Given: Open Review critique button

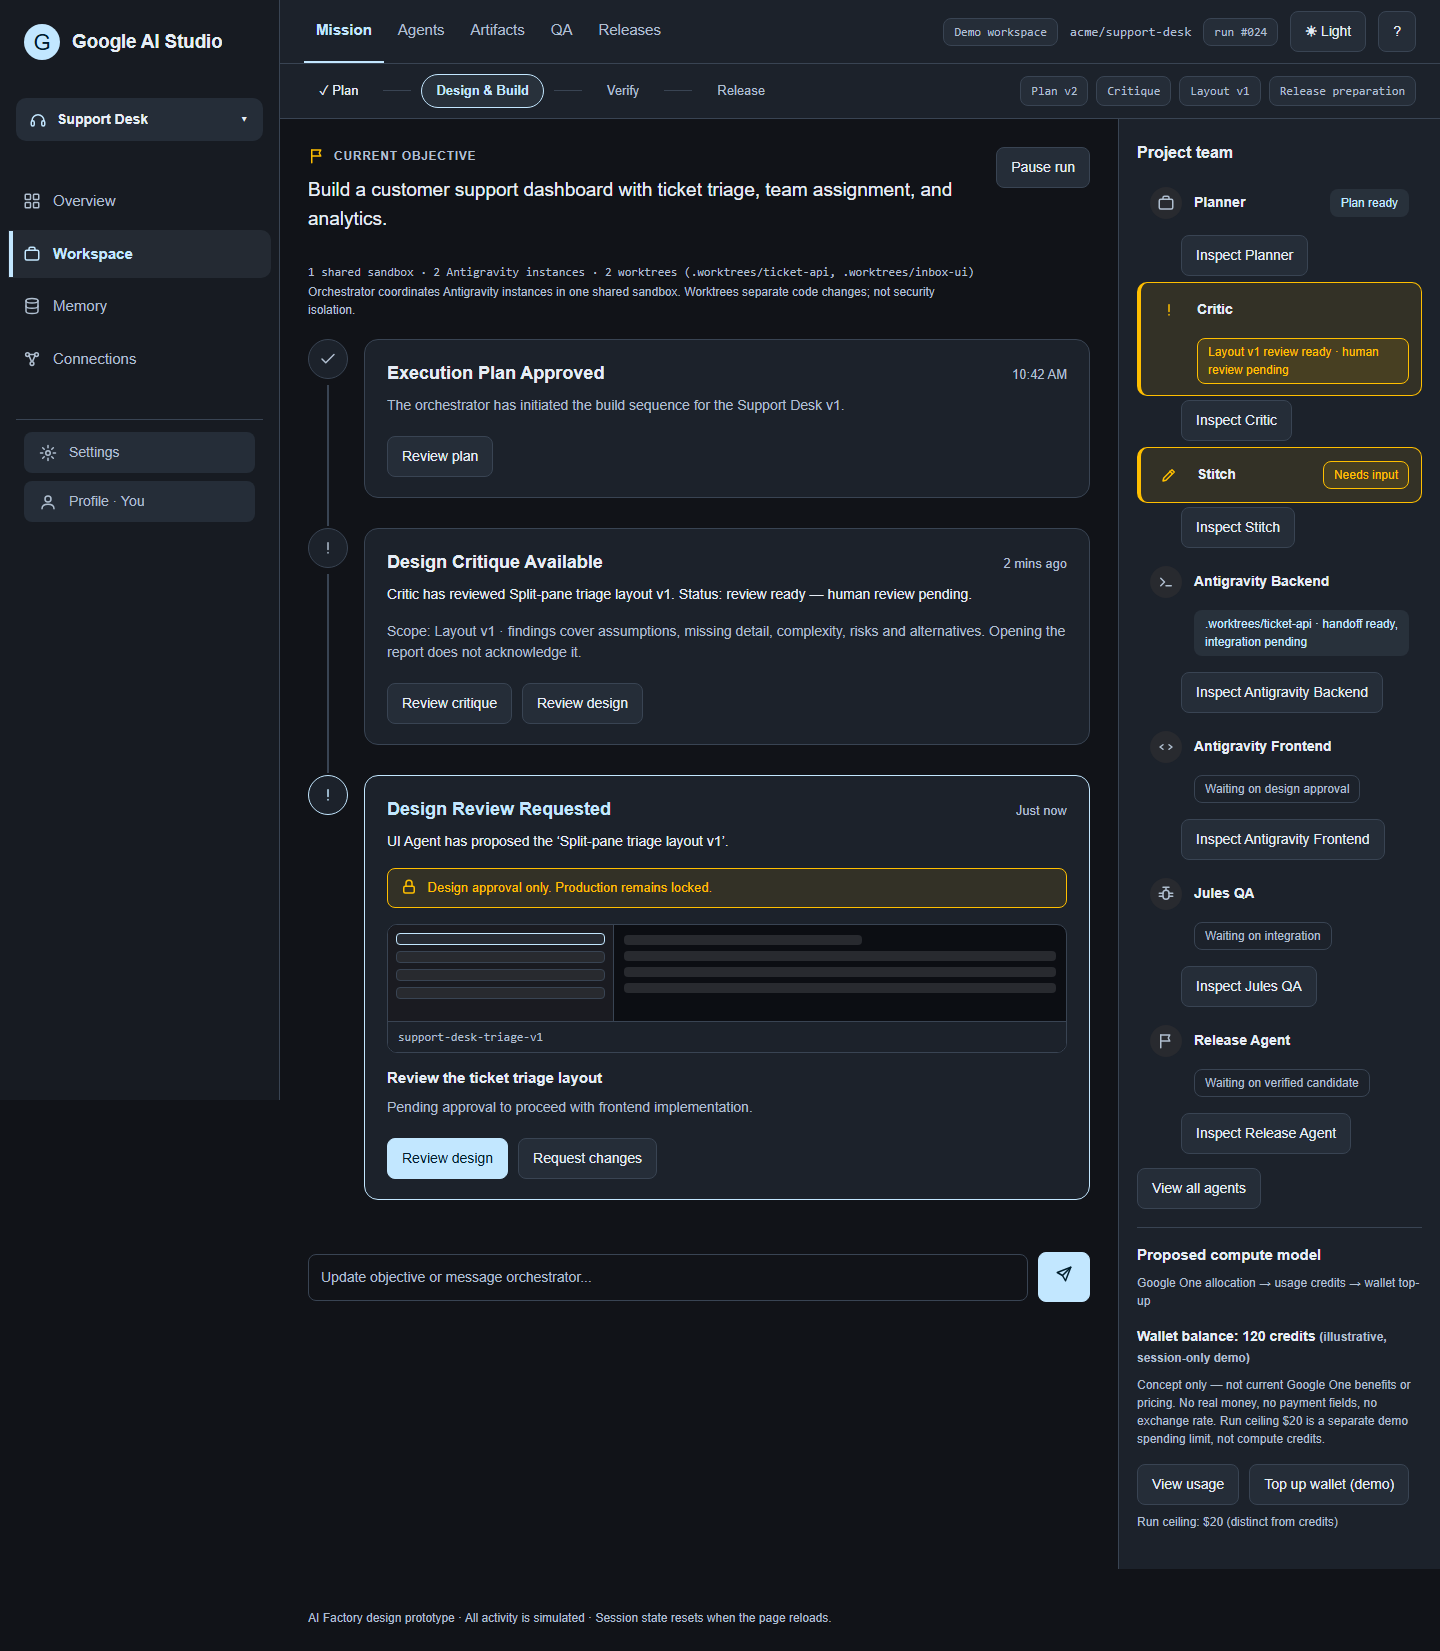Looking at the screenshot, I should tap(450, 703).
